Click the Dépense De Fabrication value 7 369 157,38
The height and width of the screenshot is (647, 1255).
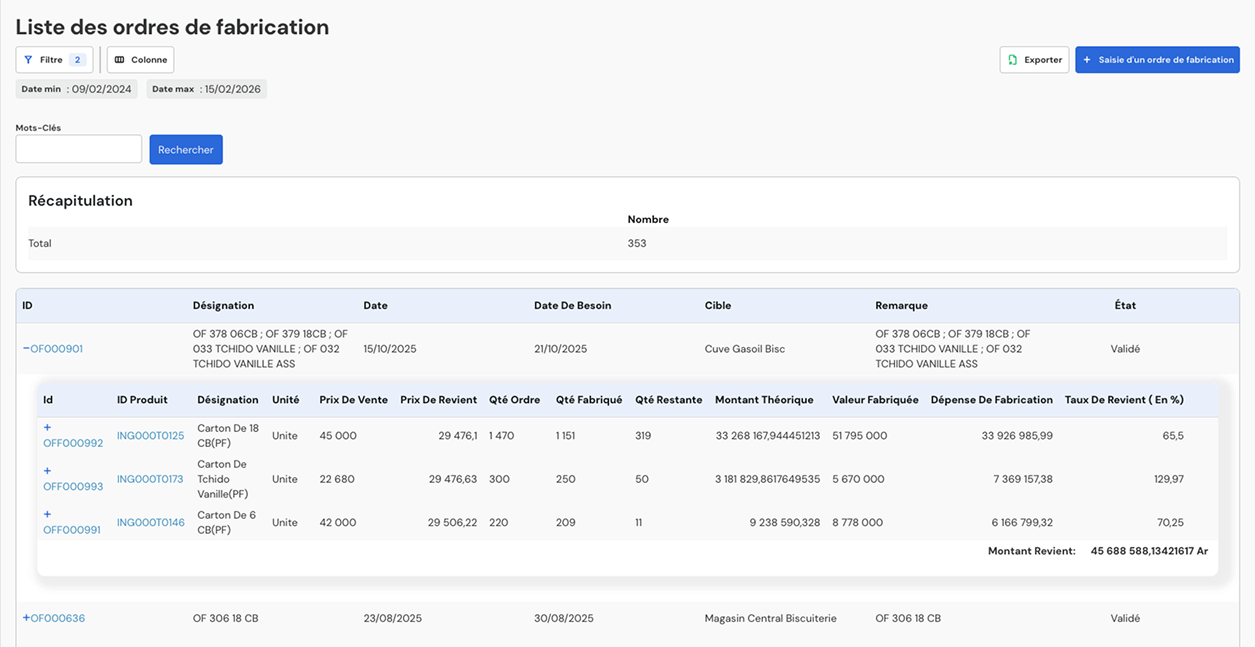1022,479
